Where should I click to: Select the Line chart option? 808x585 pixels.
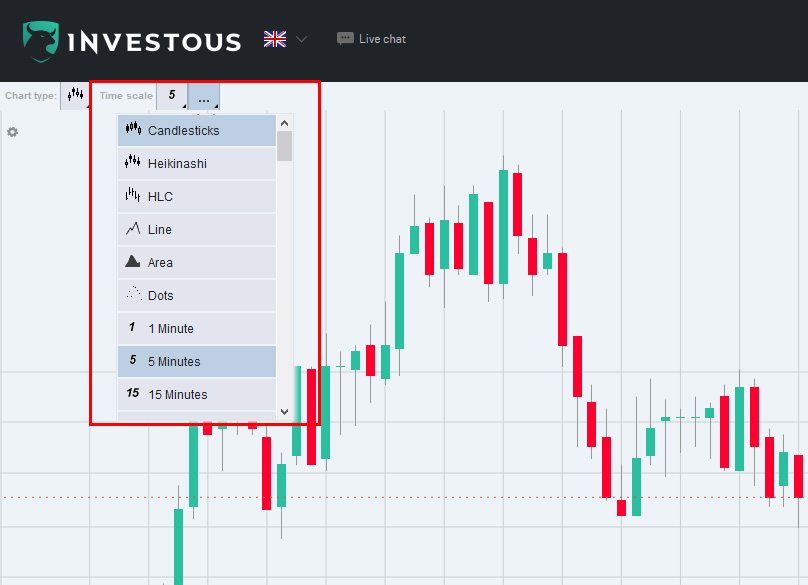(197, 229)
